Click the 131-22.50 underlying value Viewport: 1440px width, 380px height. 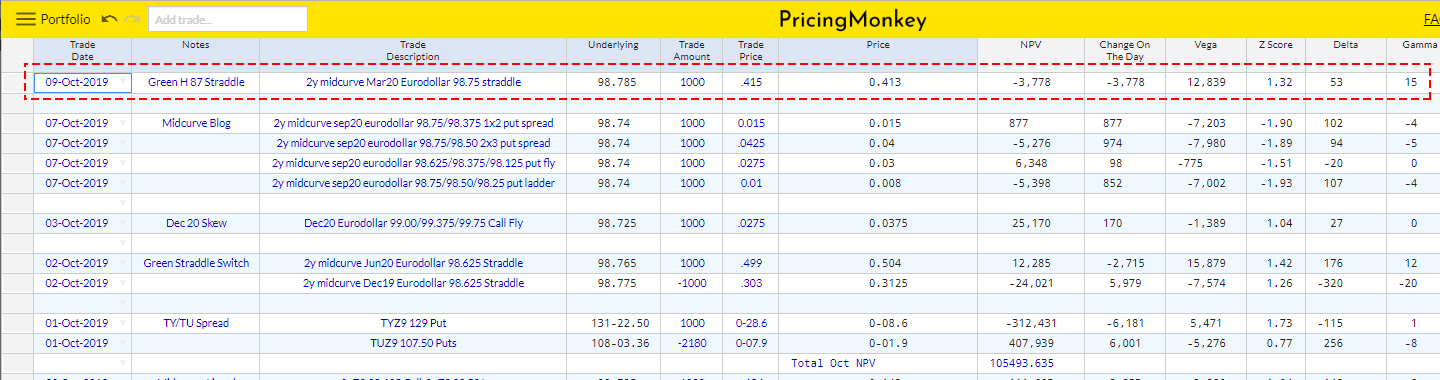point(613,323)
